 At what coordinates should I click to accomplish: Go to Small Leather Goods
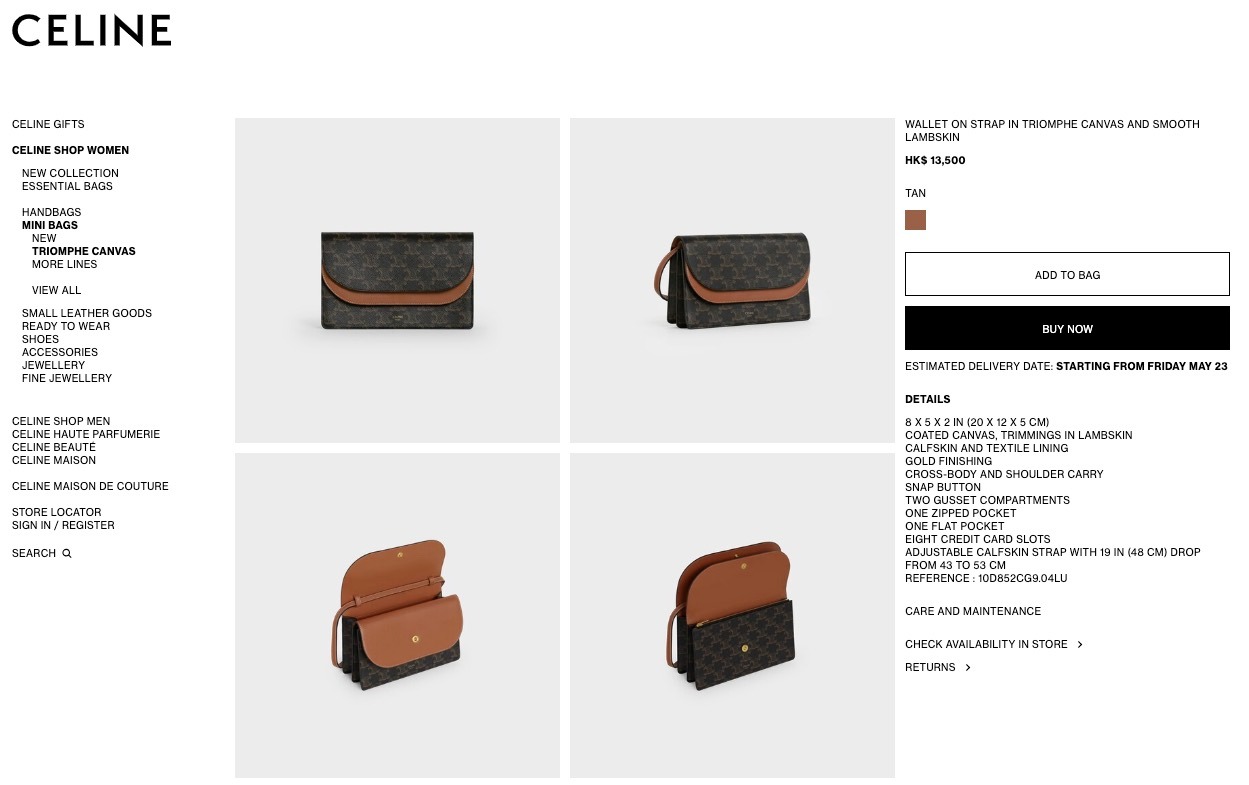click(x=87, y=313)
